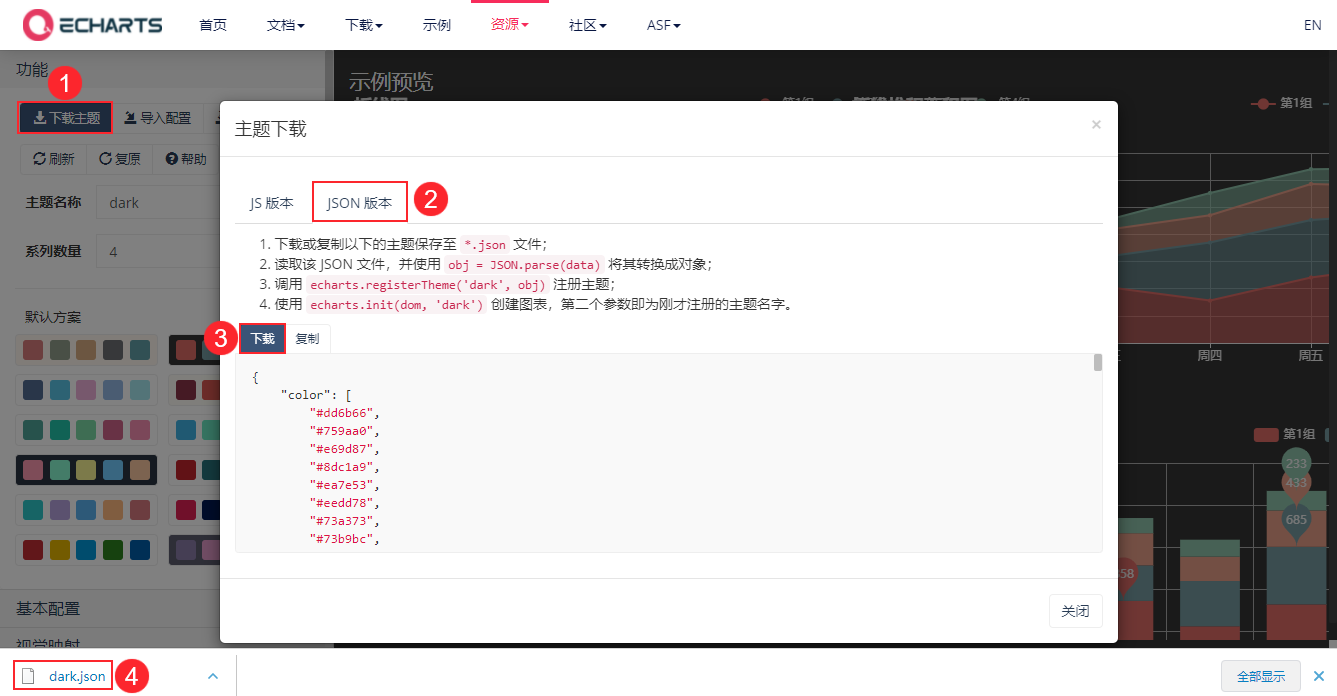Click the "#73b9bc" color code line
Viewport: 1337px width, 696px height.
click(346, 539)
